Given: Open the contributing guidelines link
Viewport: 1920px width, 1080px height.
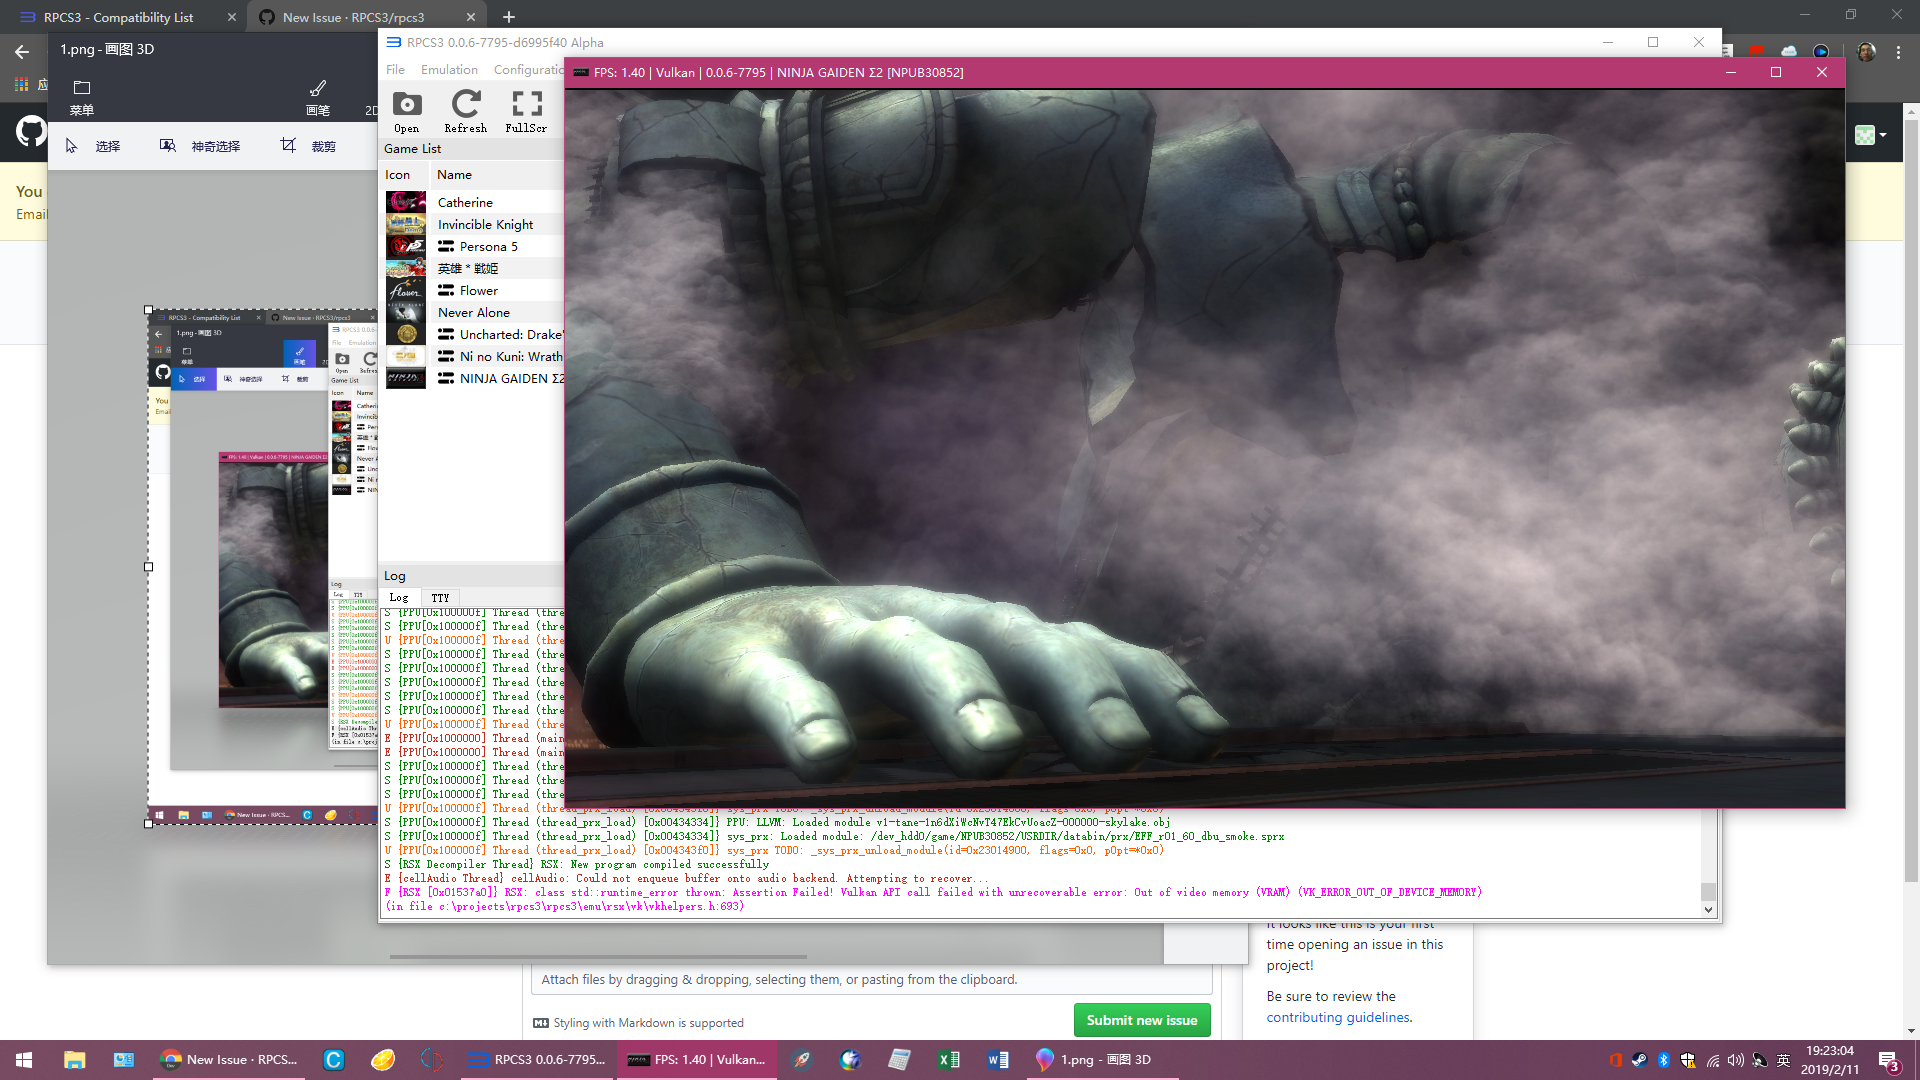Looking at the screenshot, I should pos(1337,1017).
